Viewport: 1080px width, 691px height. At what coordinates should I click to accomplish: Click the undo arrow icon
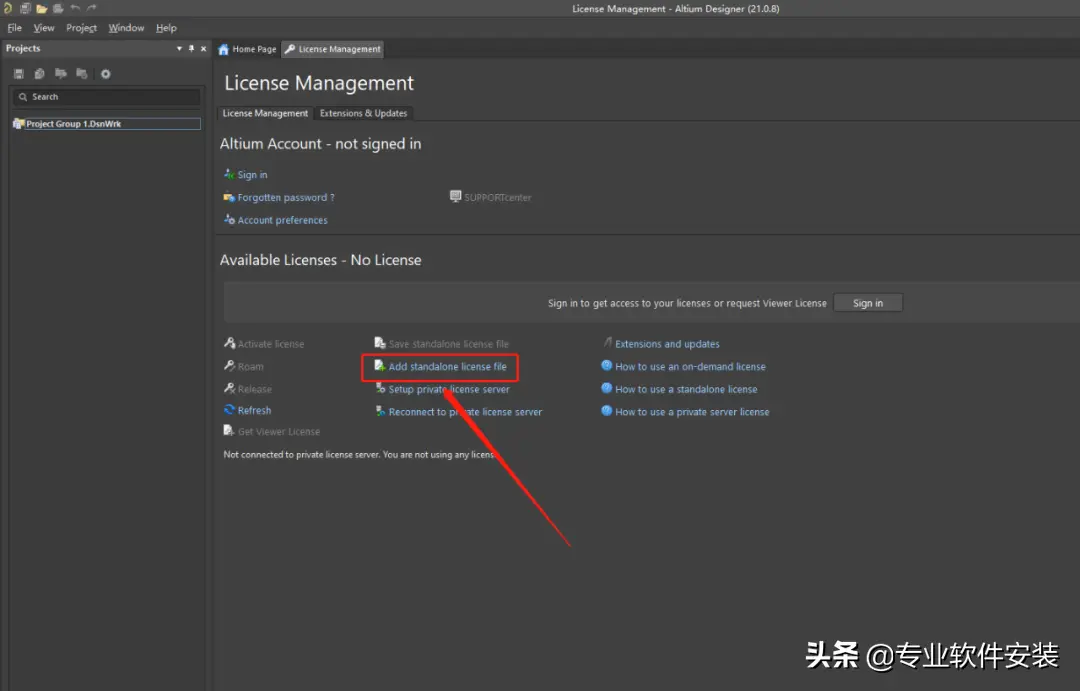(x=74, y=8)
